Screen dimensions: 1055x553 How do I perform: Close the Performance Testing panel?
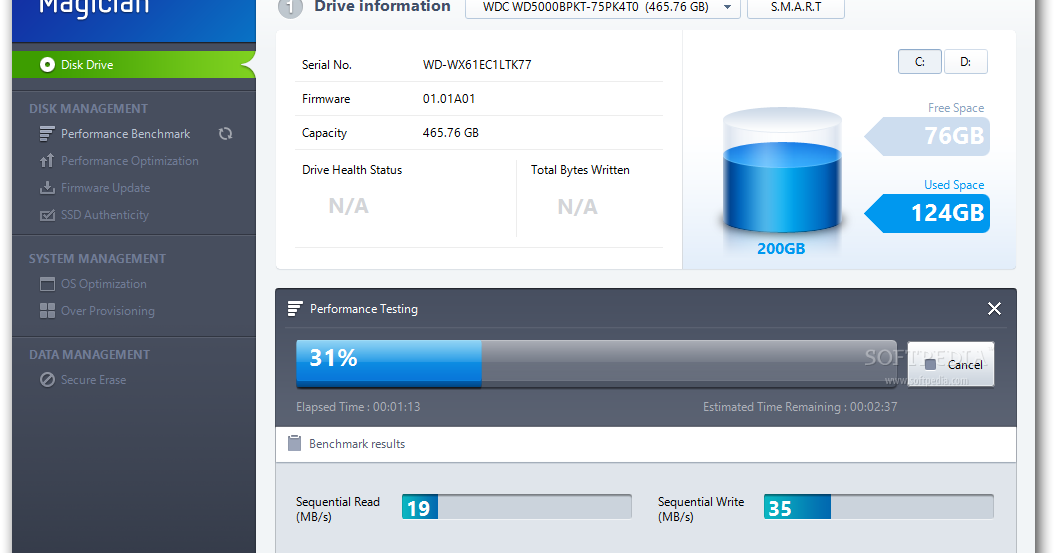click(994, 309)
